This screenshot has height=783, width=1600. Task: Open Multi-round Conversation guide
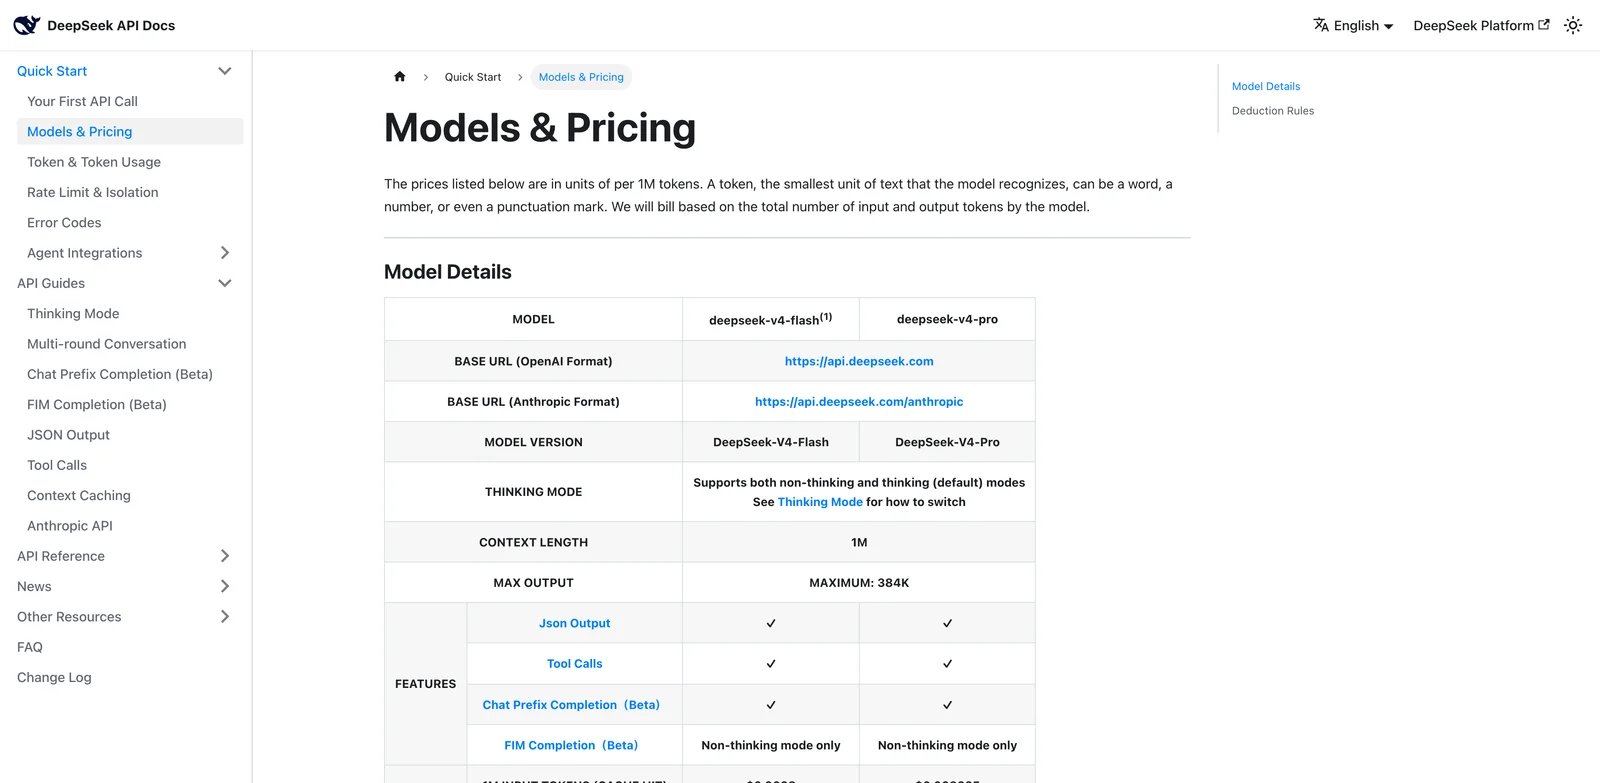(107, 344)
